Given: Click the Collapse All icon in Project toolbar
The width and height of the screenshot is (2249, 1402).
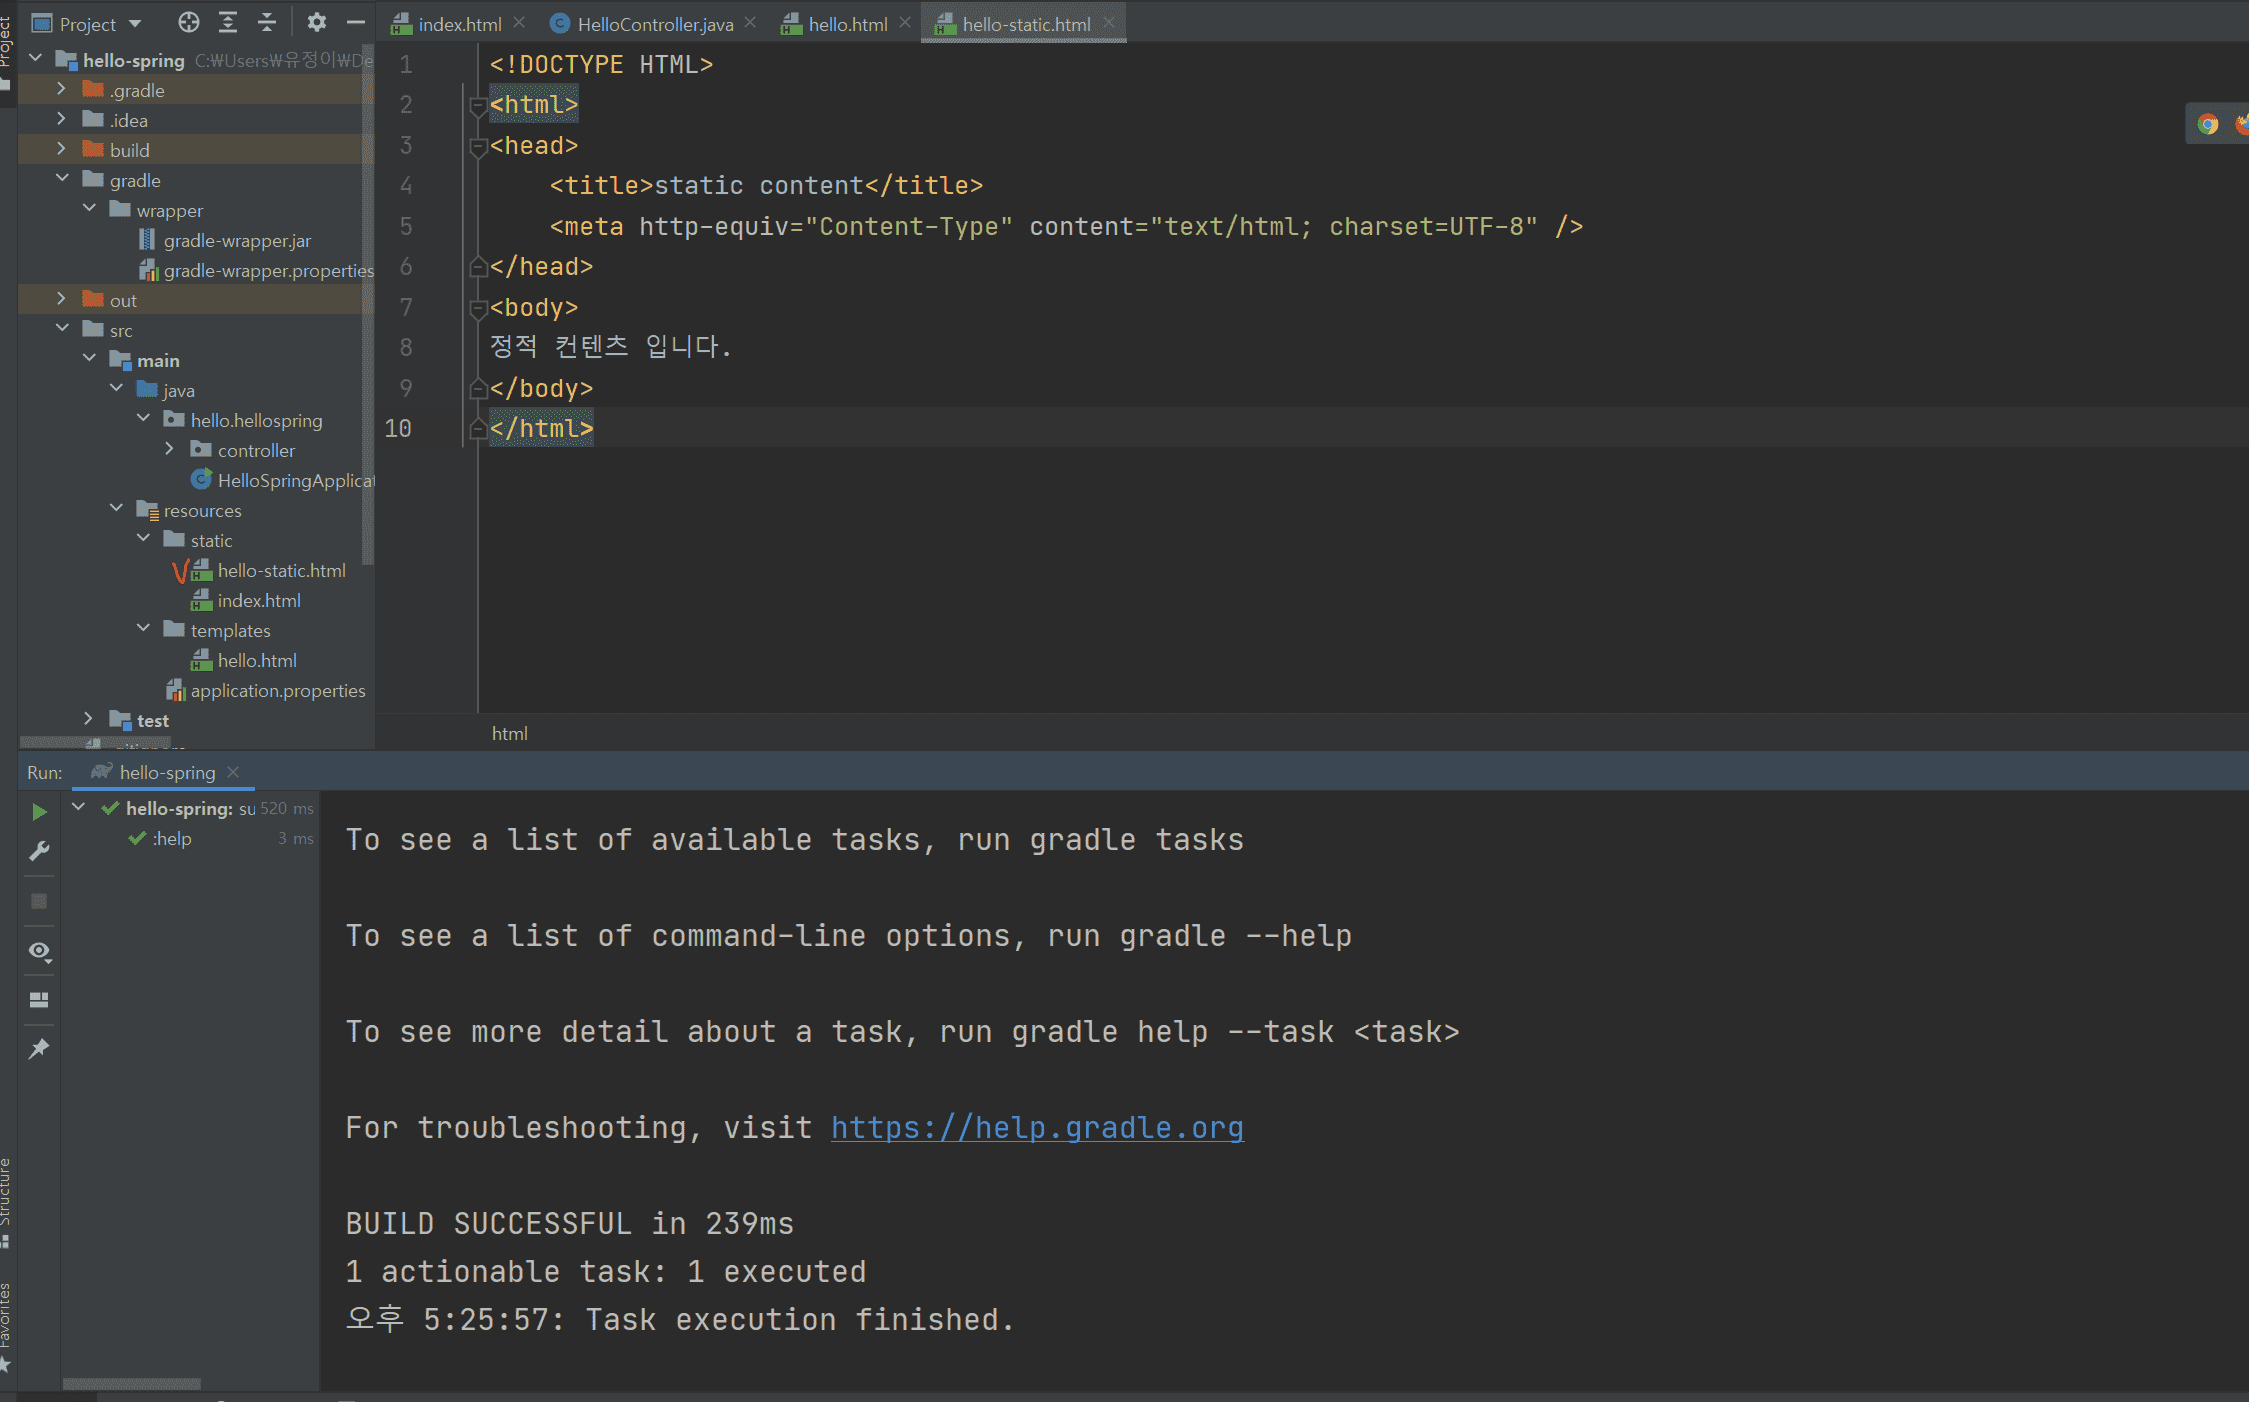Looking at the screenshot, I should (x=267, y=22).
